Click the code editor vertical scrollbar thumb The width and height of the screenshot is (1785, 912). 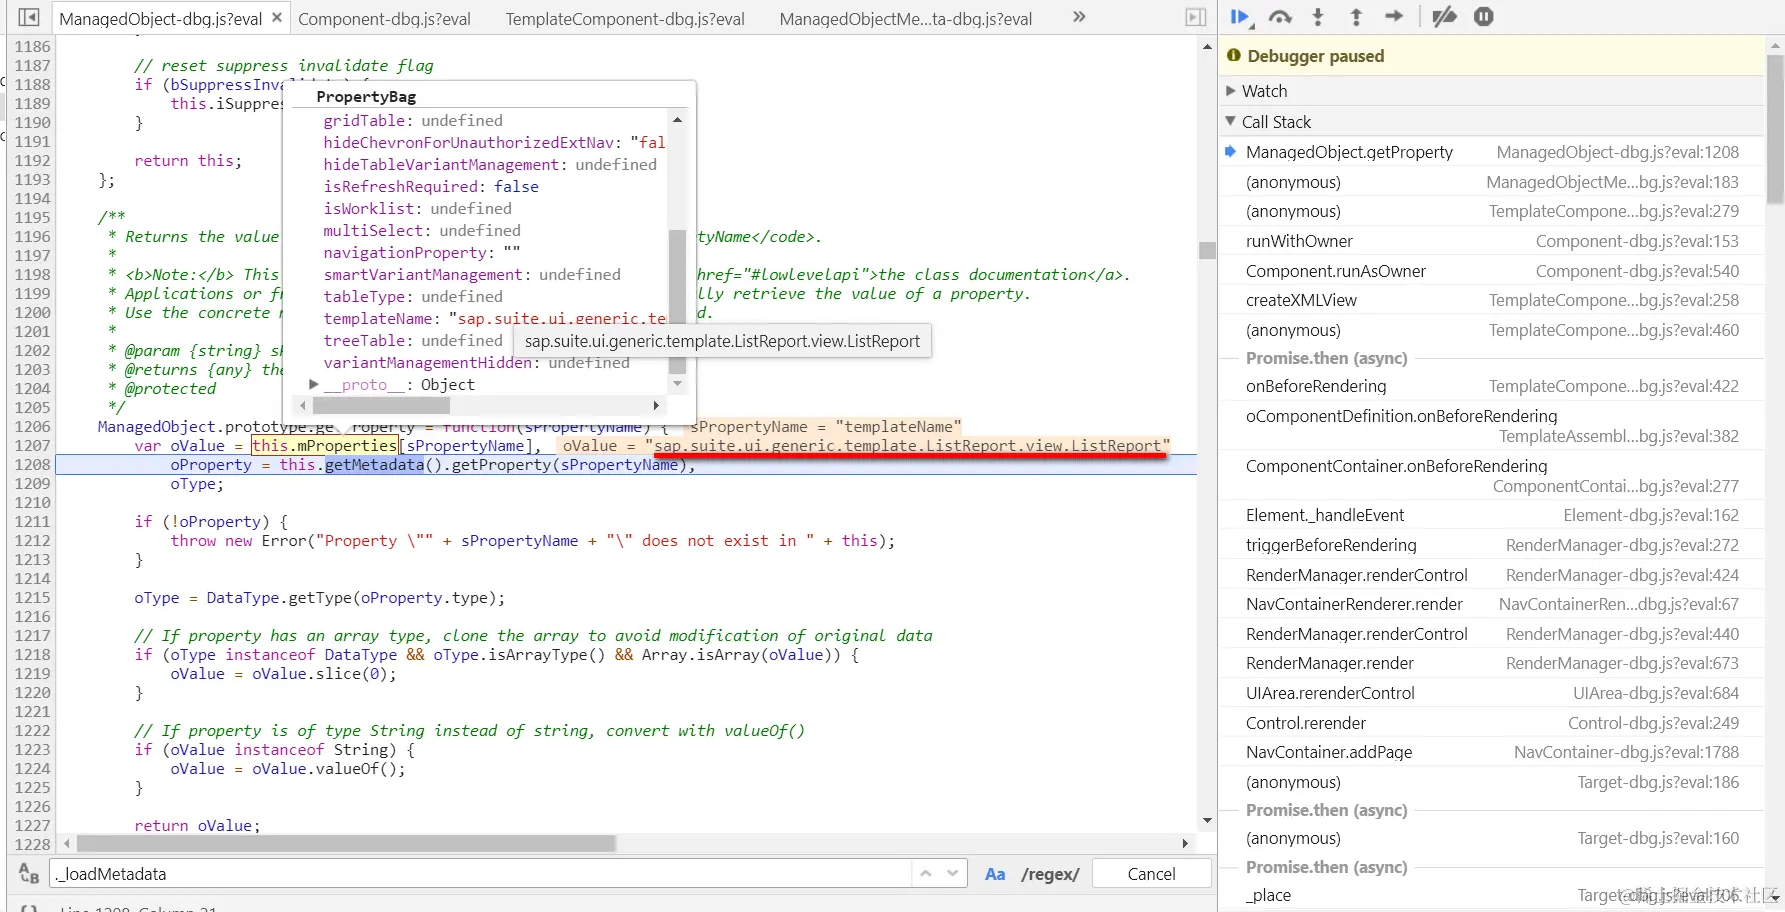pos(1207,250)
